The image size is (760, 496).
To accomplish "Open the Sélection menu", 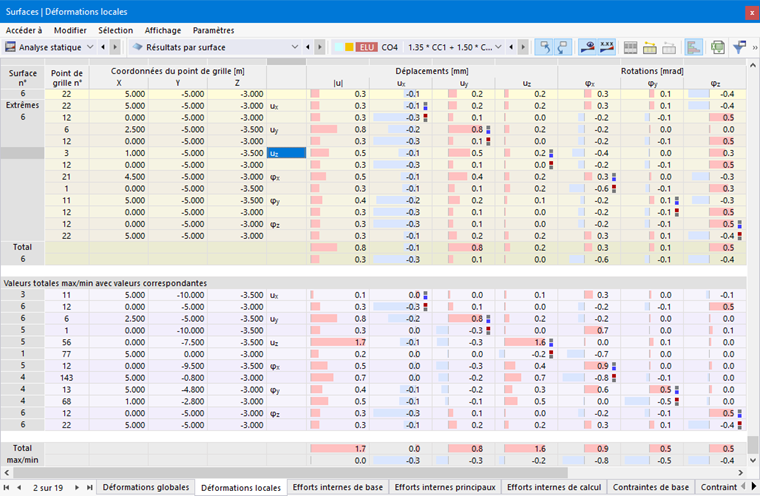I will click(x=115, y=30).
